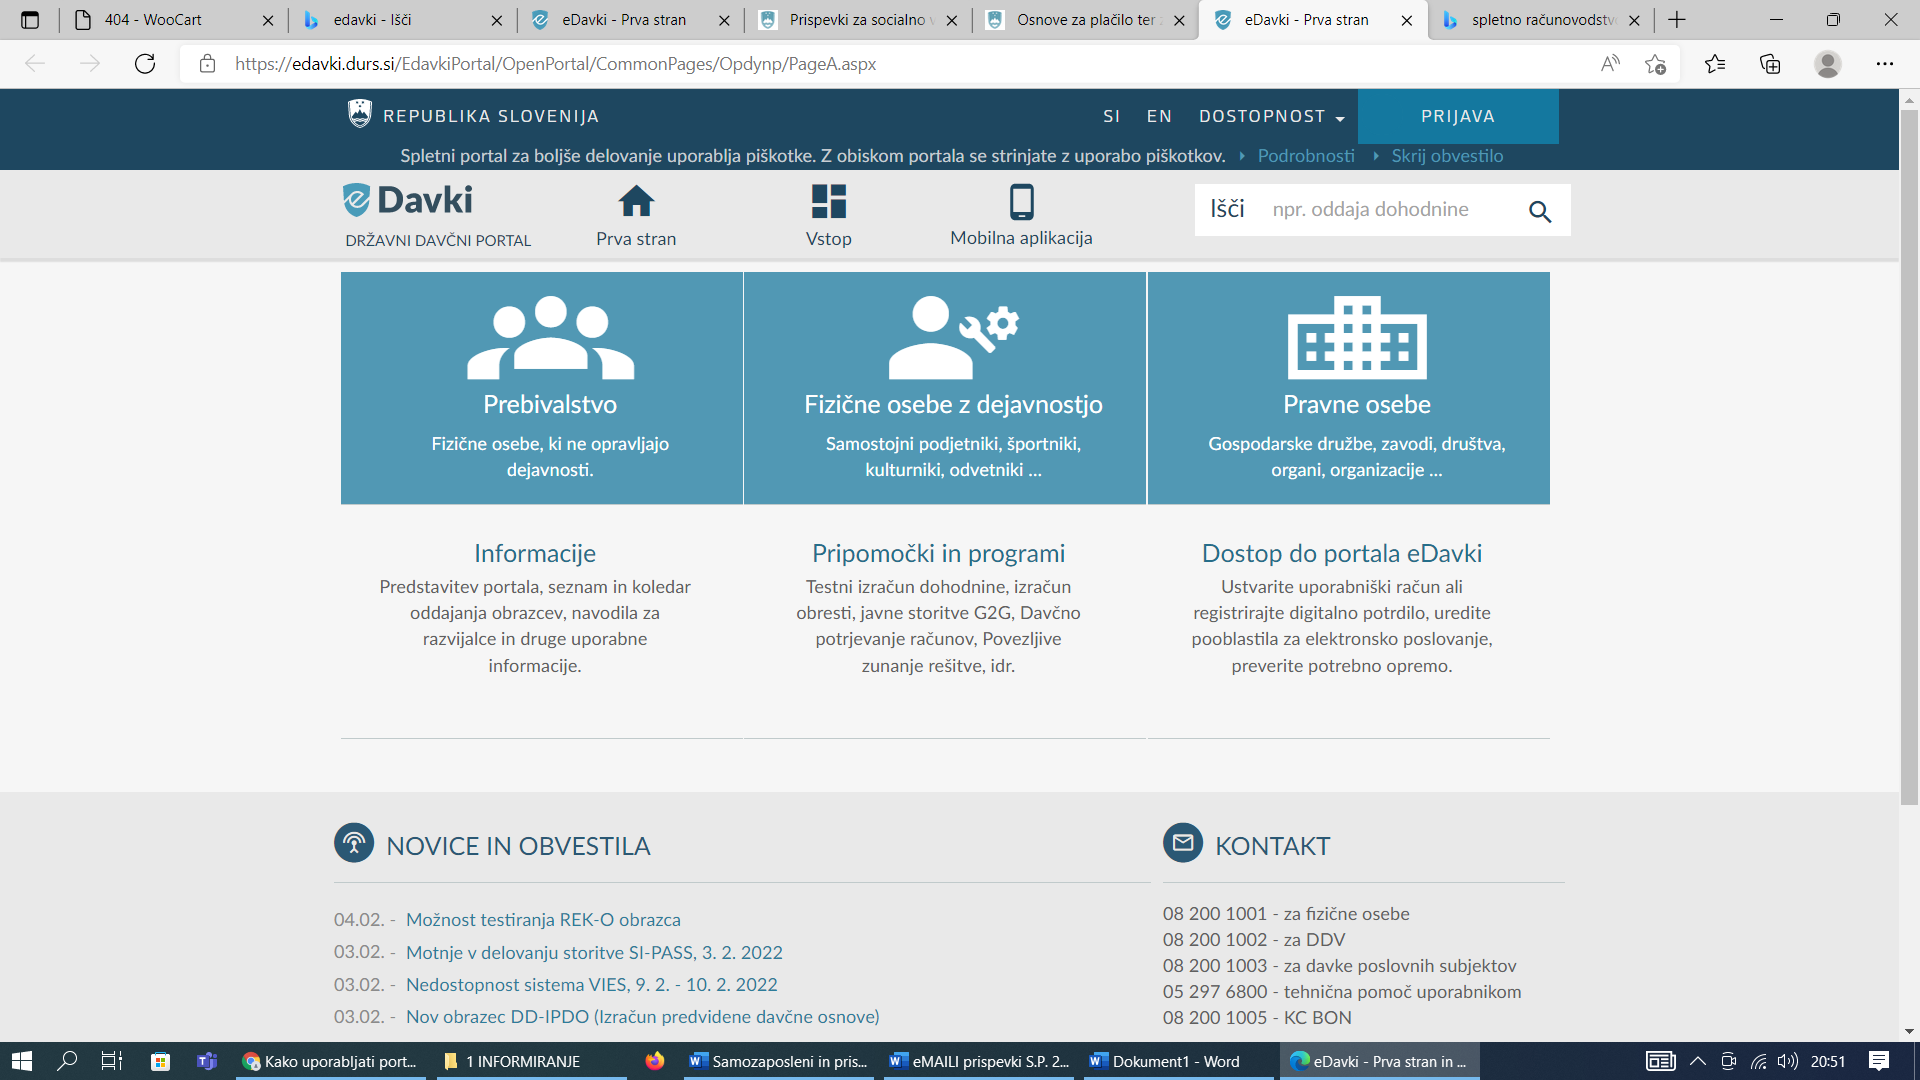The image size is (1920, 1080).
Task: Open news Možnost testiranja REK-O obrazca
Action: (543, 920)
